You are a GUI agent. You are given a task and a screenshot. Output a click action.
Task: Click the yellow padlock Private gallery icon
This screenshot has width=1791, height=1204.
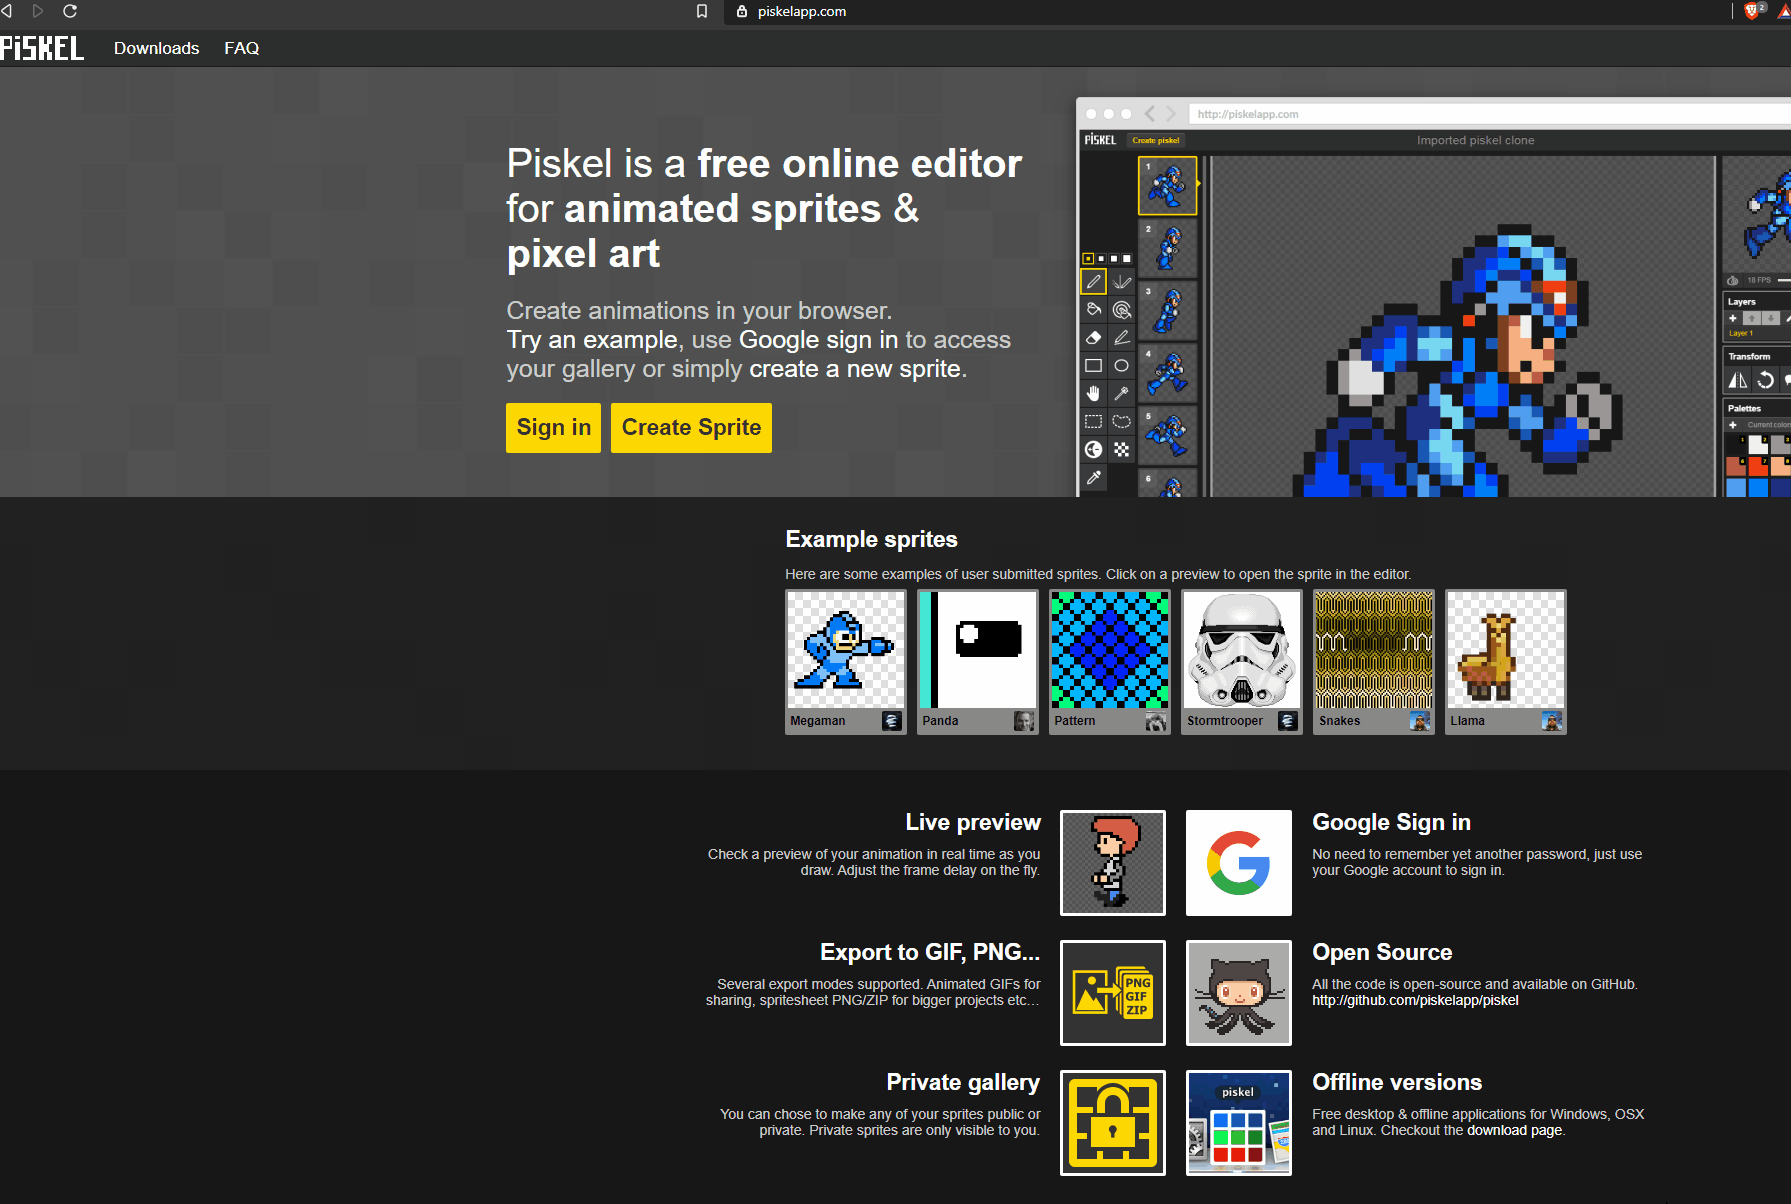1113,1123
